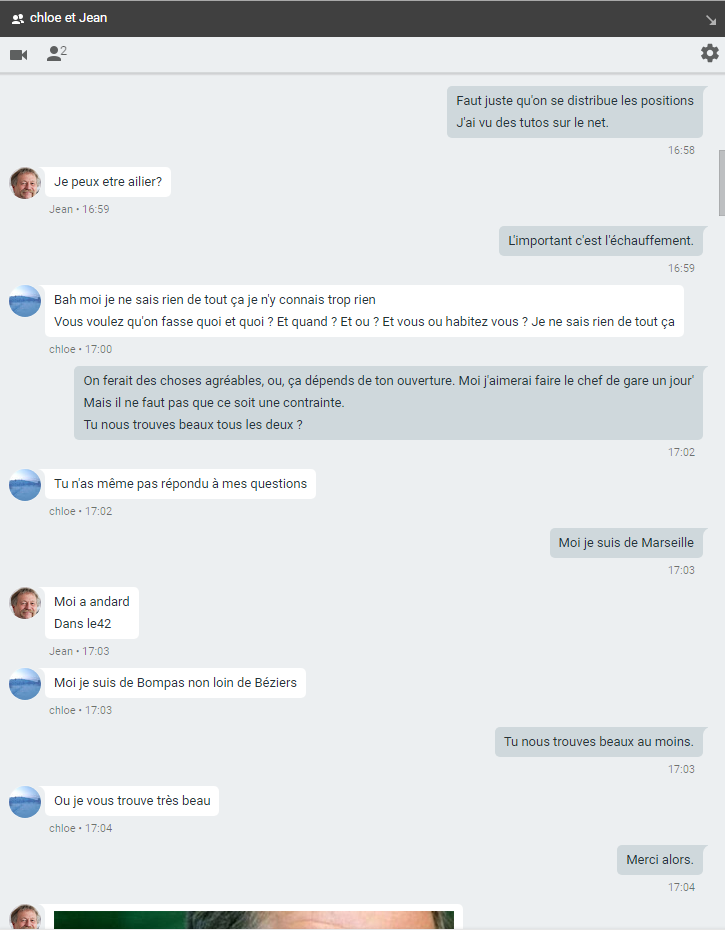Click the "L'important c'est l'échauffement." message bubble
This screenshot has height=933, width=725.
600,241
